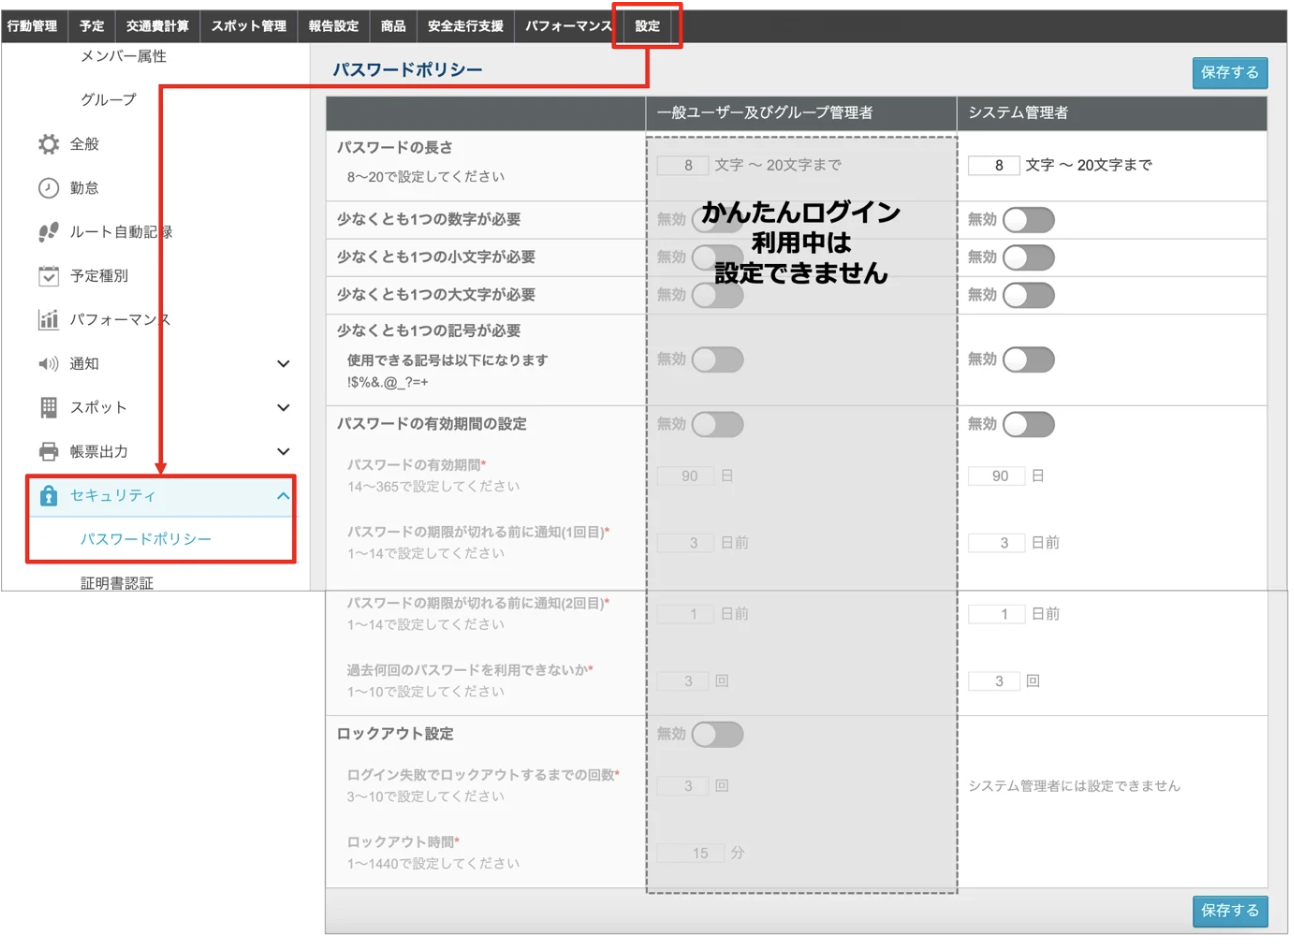Viewport: 1294px width, 944px height.
Task: Toggle general user password expiry switch
Action: (x=717, y=425)
